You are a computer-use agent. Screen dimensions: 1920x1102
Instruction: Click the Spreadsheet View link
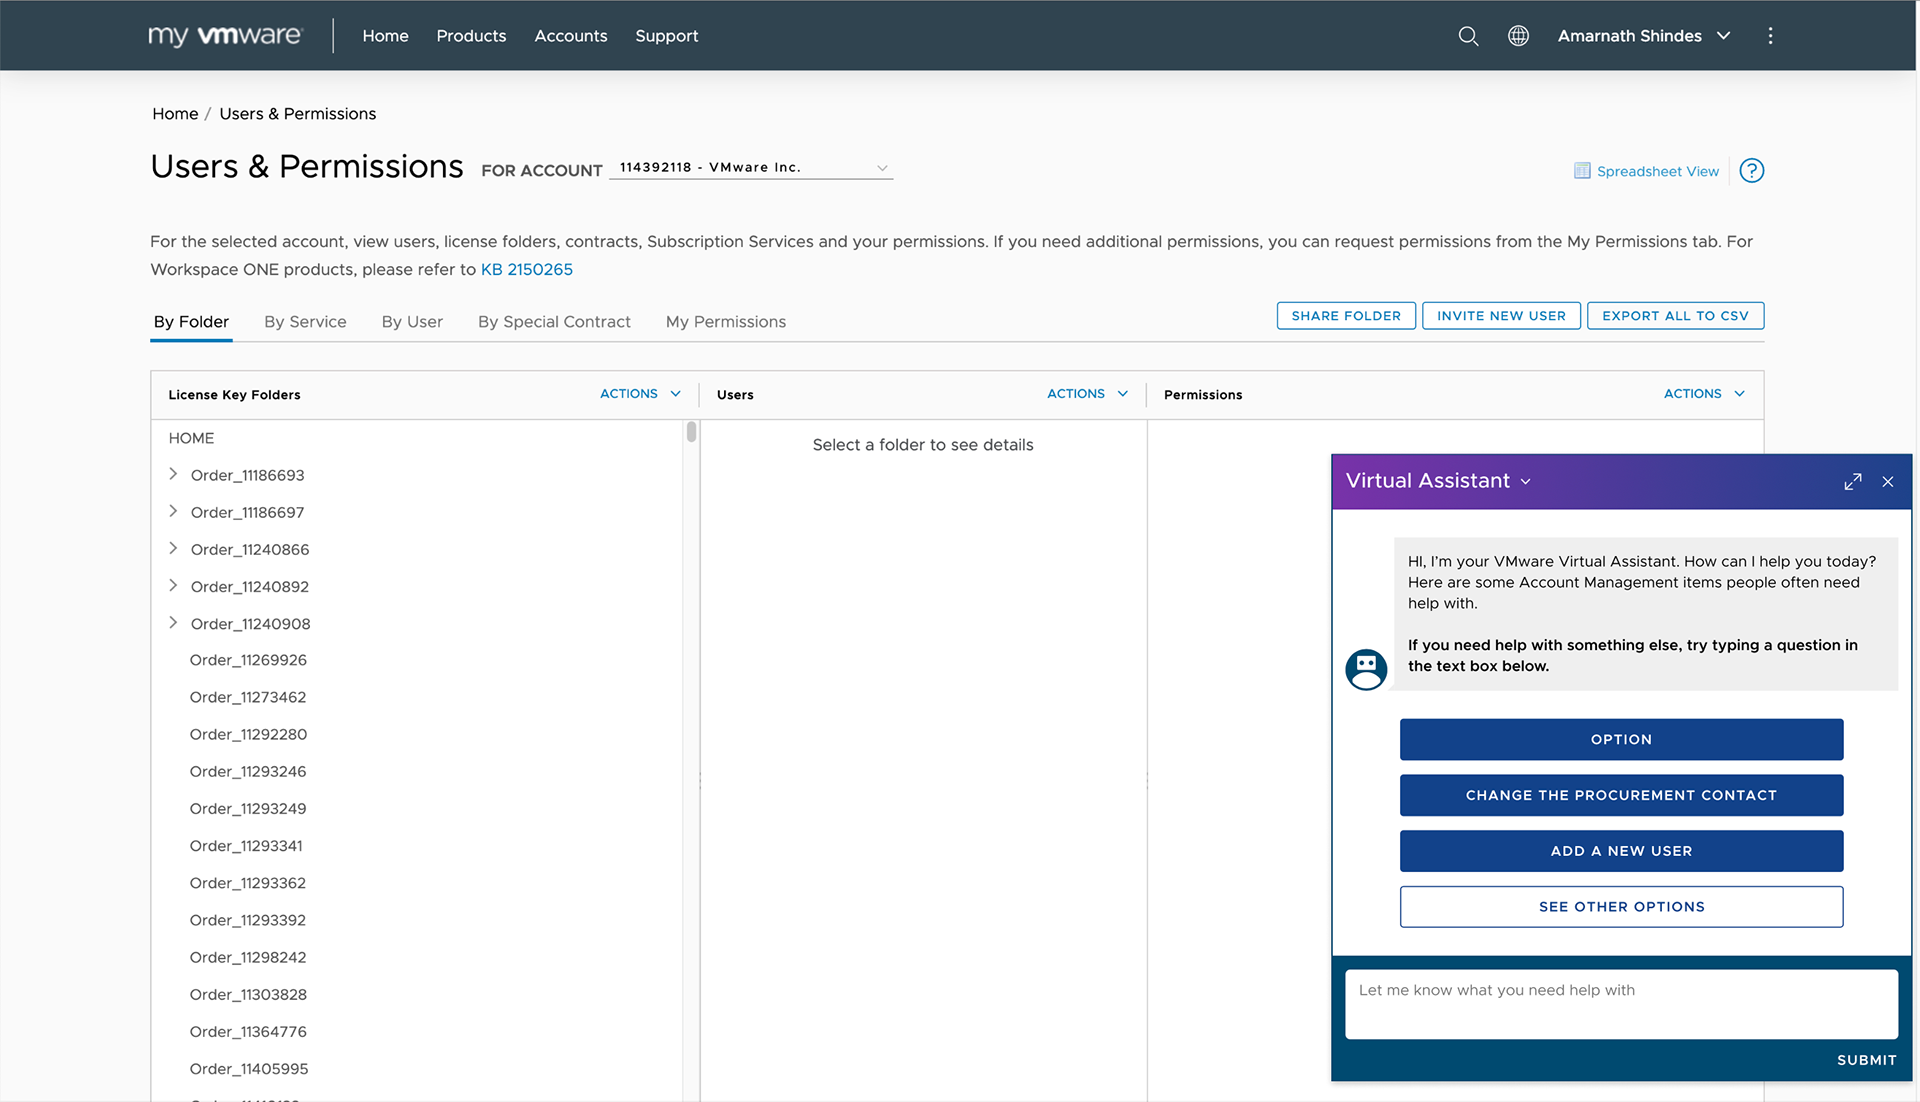tap(1658, 171)
